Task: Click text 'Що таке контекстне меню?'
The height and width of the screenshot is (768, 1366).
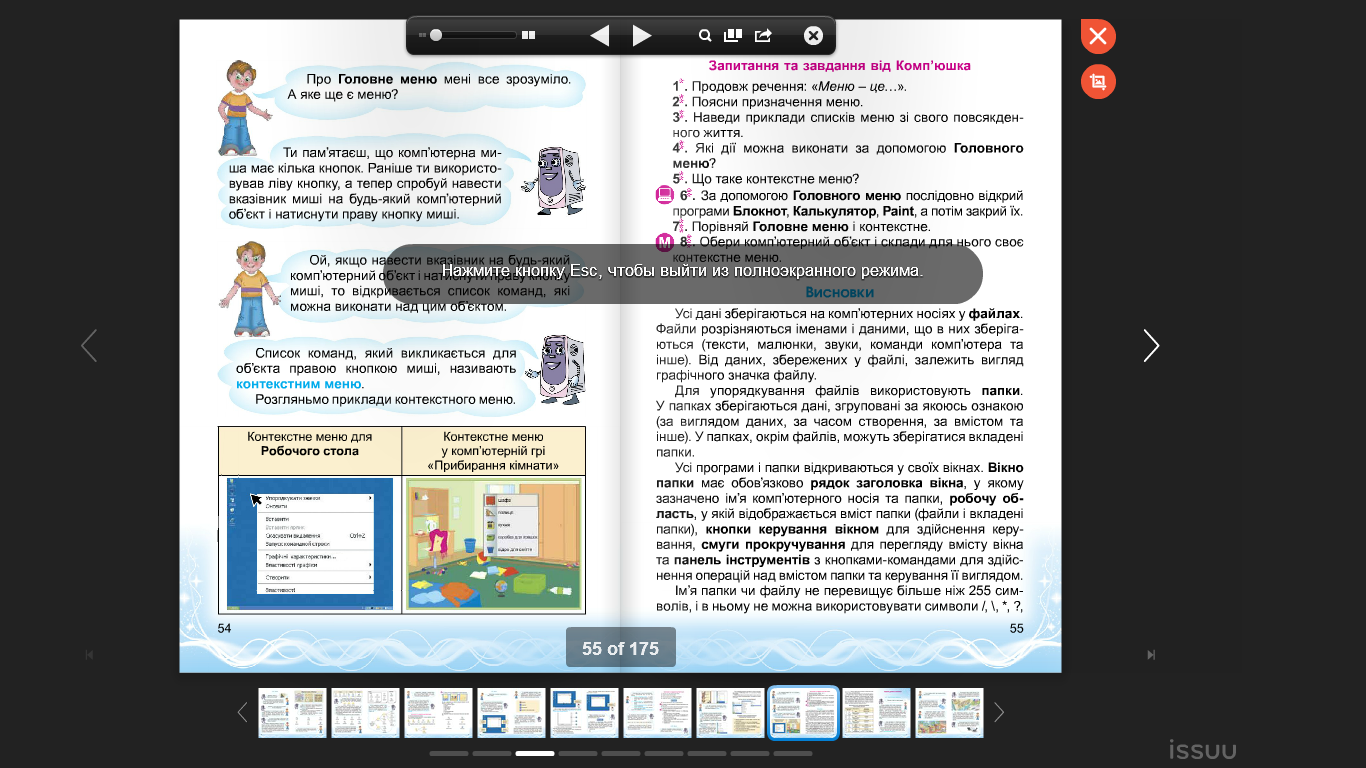Action: tap(775, 179)
